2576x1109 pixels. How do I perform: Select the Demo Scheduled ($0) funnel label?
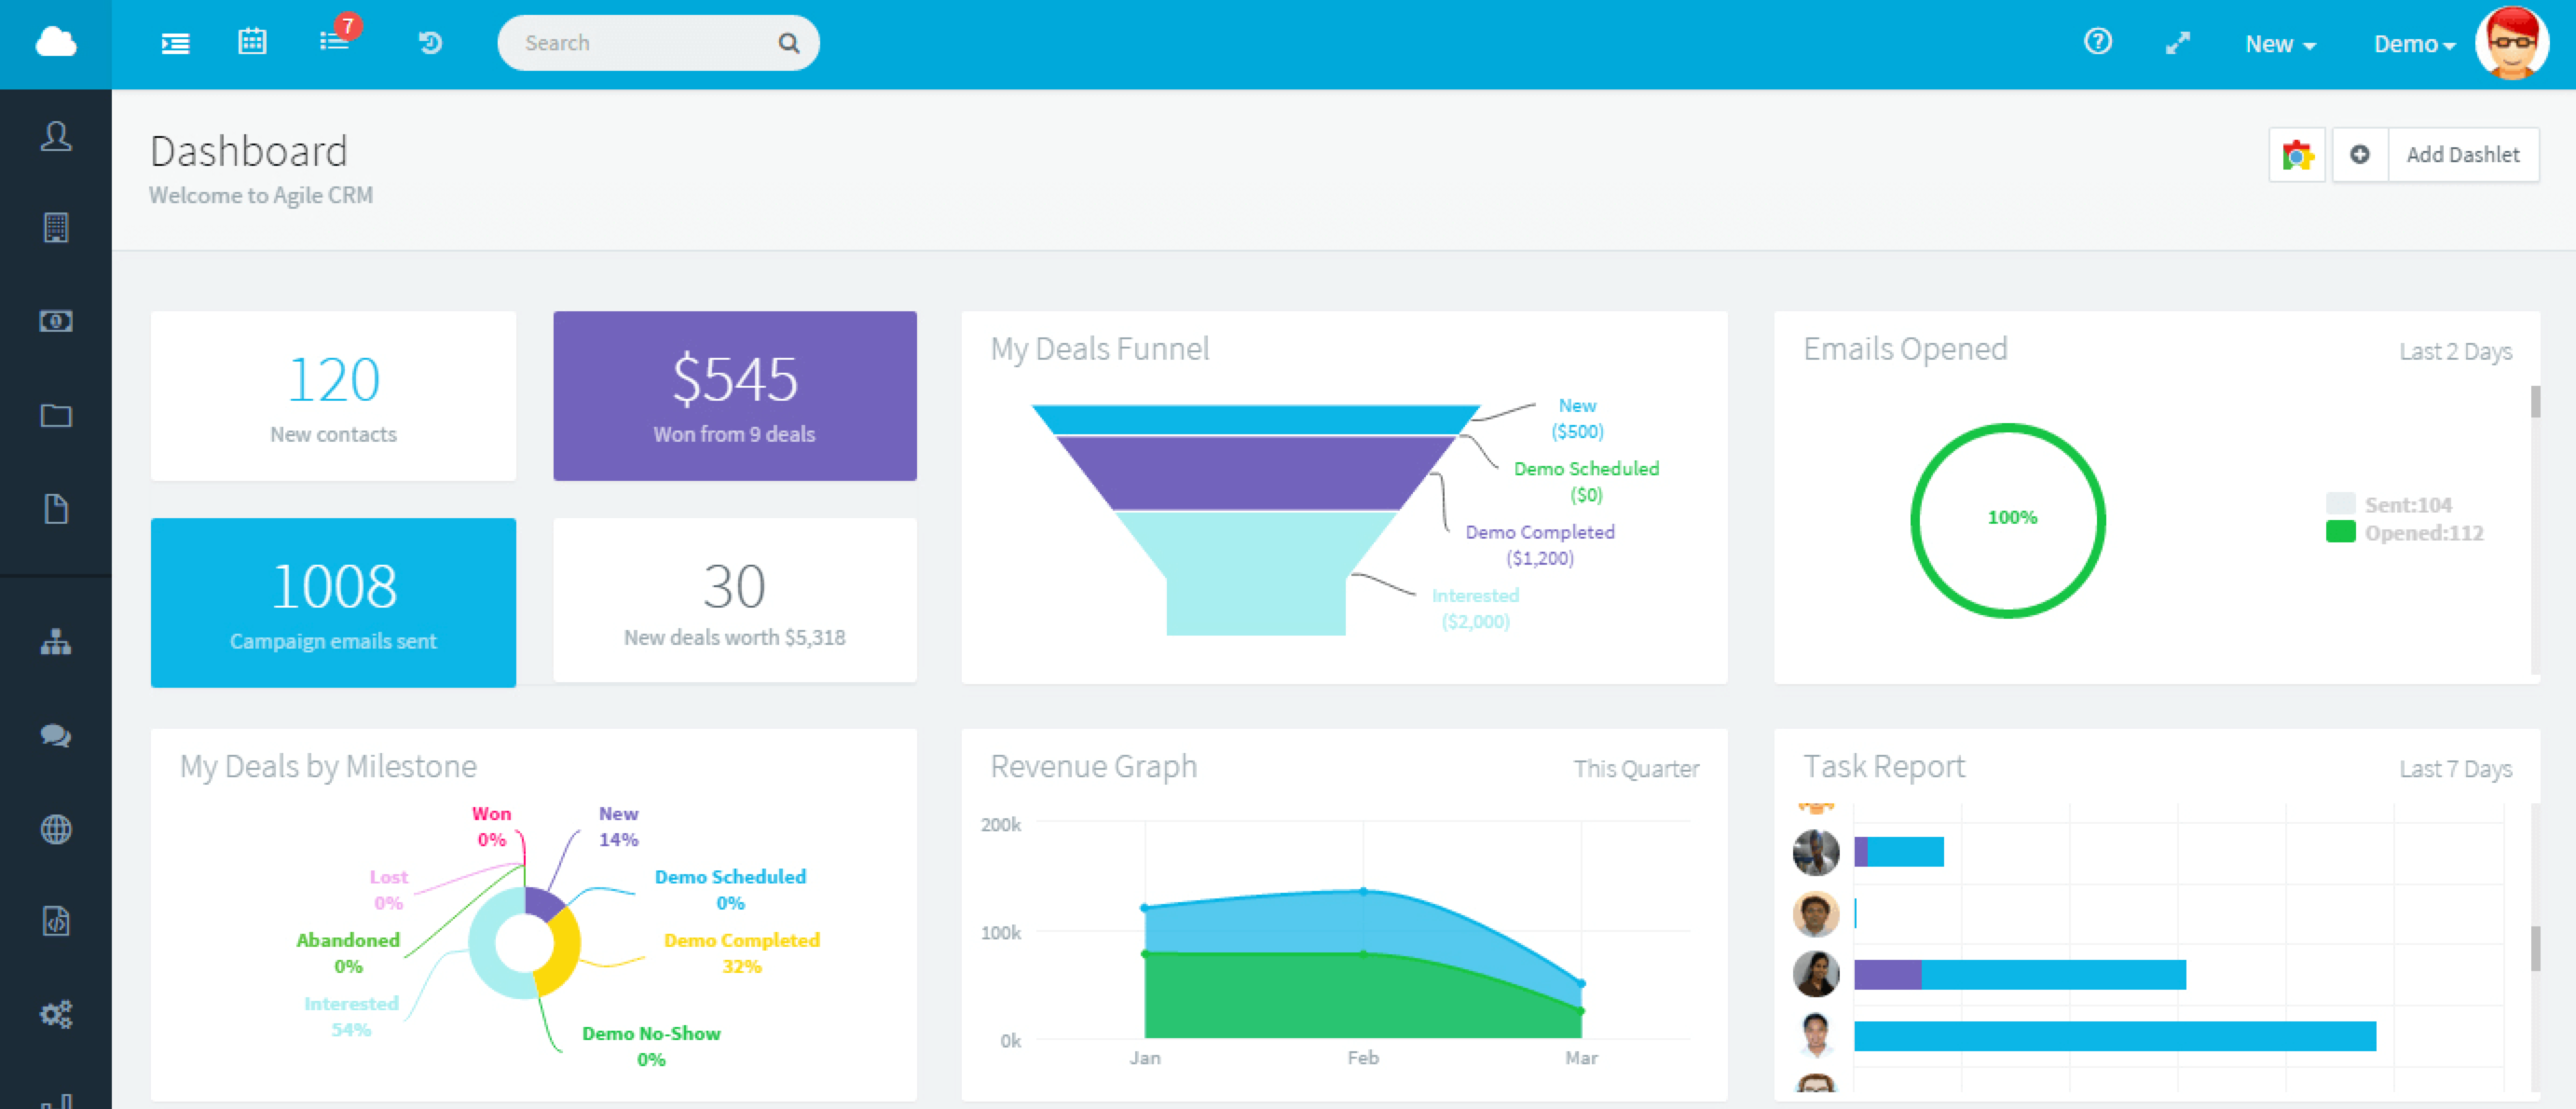(x=1586, y=481)
